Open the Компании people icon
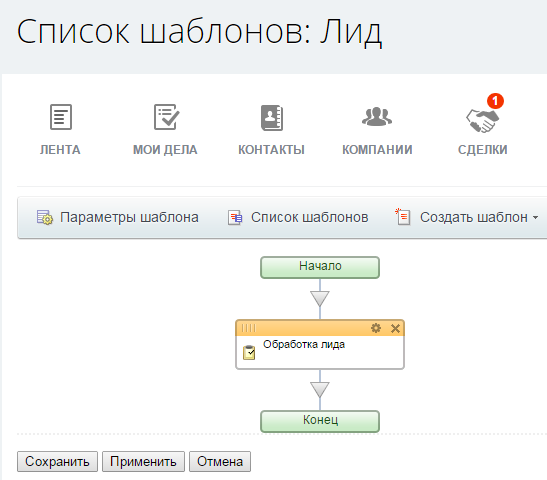 pos(377,117)
